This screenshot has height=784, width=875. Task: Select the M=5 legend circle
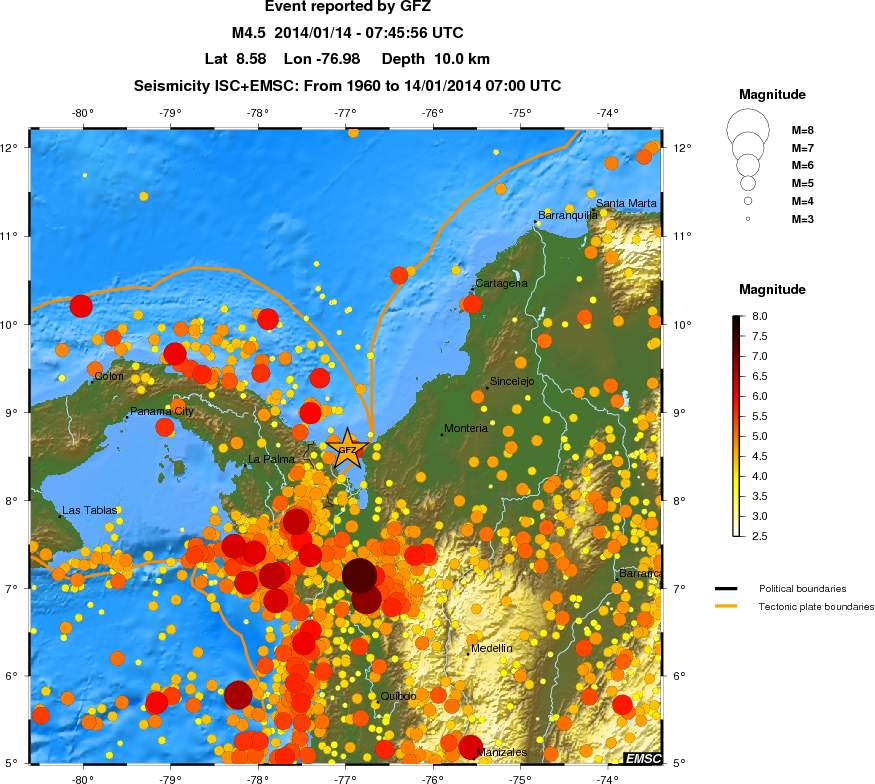click(x=748, y=182)
